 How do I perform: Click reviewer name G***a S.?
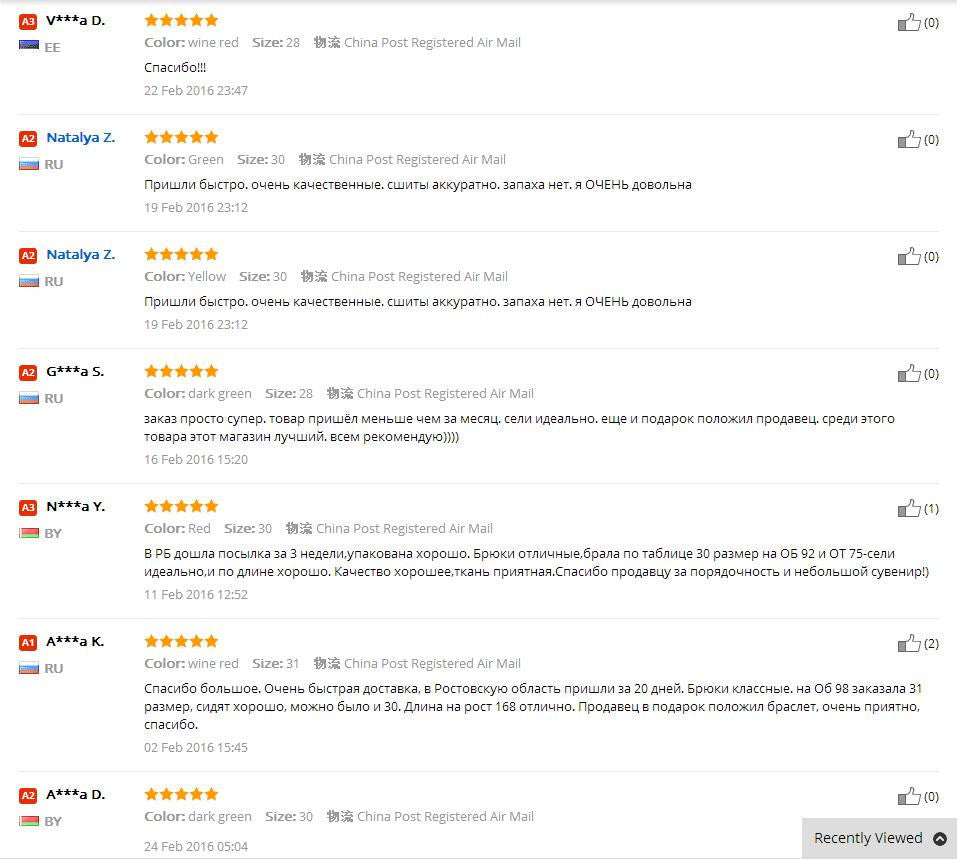coord(75,372)
